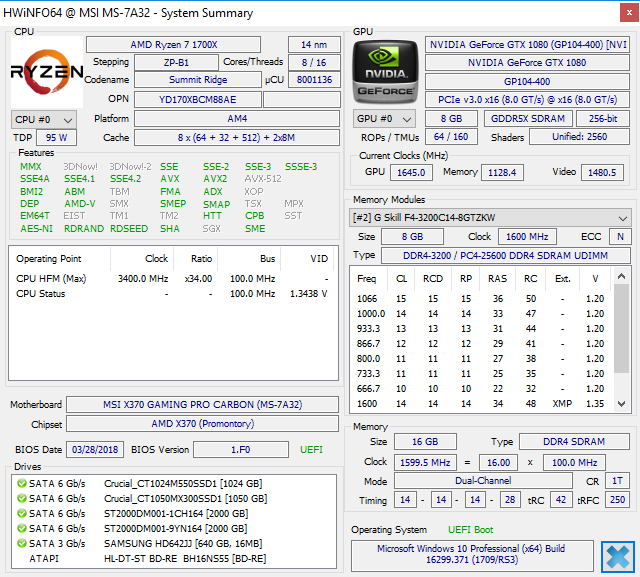
Task: Click the PCIe v3.0 x16 bus field
Action: pos(527,100)
